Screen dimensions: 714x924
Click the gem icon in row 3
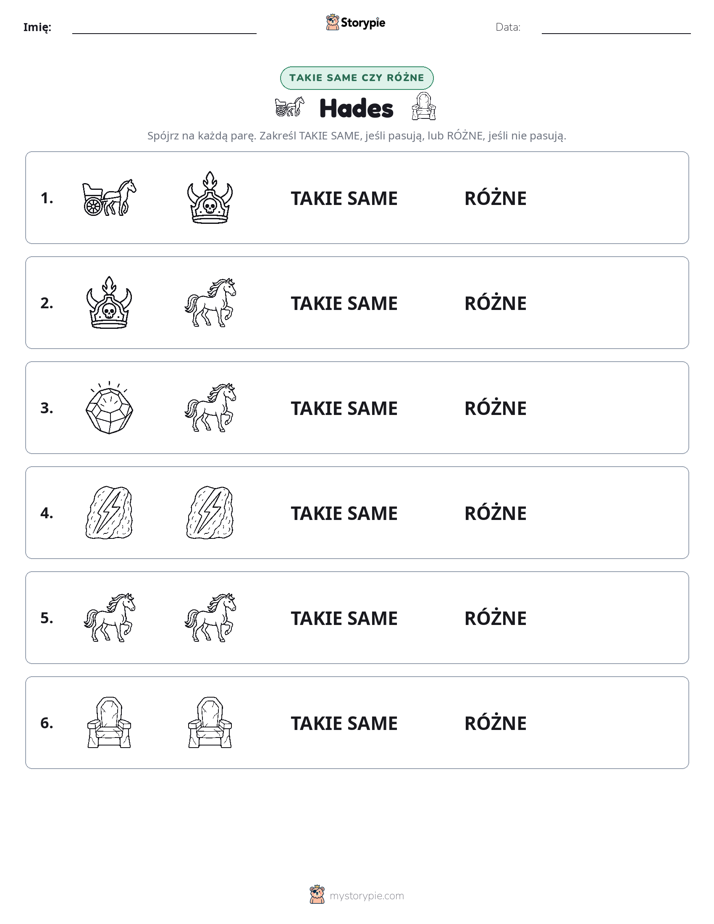click(109, 408)
